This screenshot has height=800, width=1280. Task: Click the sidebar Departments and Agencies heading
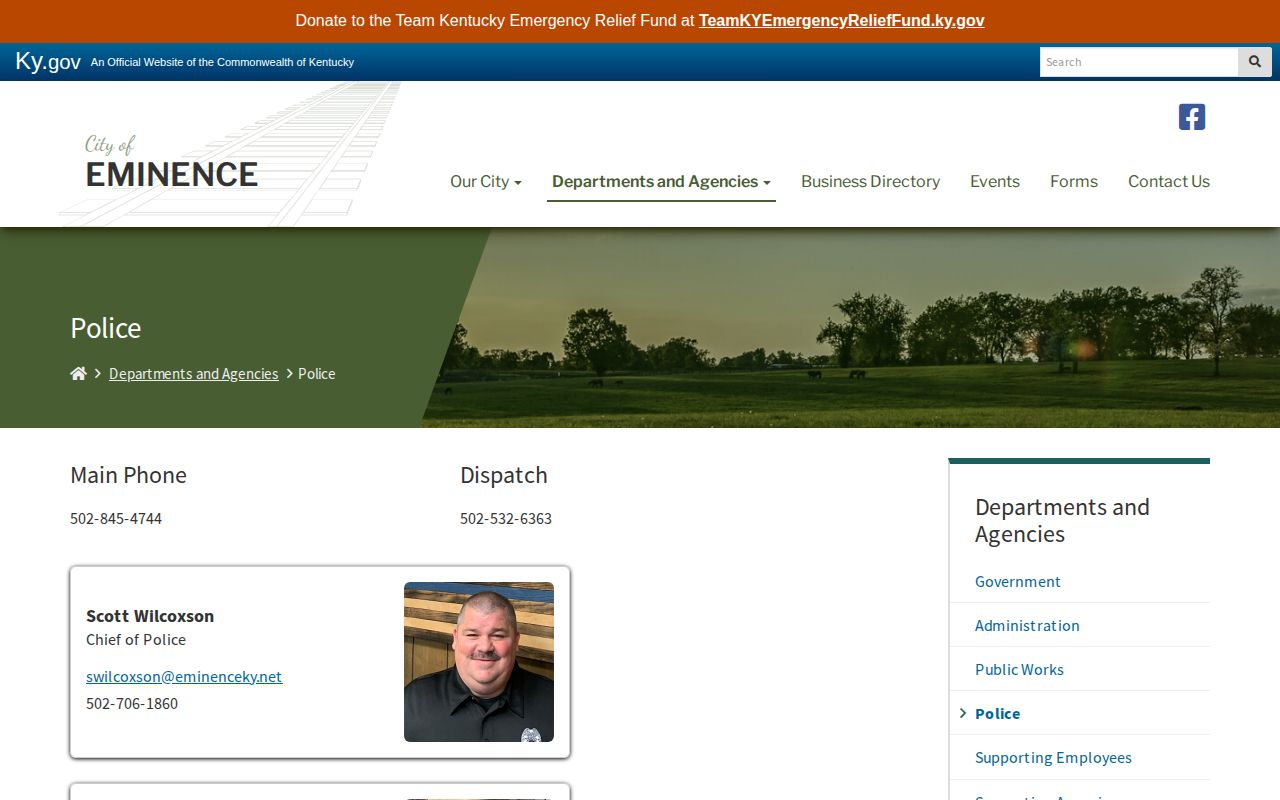(x=1062, y=520)
